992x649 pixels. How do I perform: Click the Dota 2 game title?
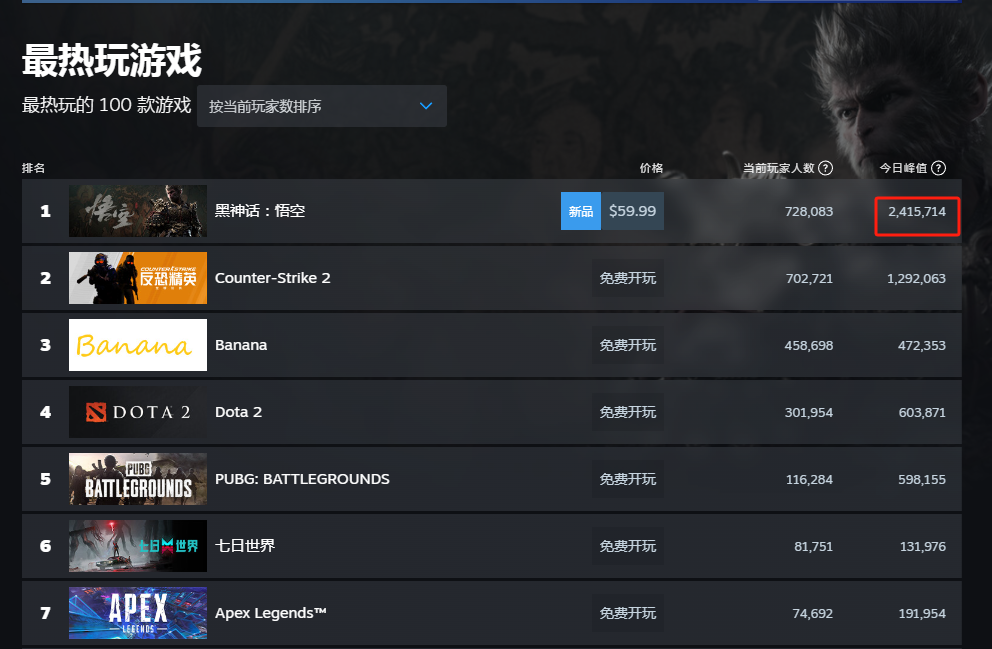pyautogui.click(x=239, y=412)
